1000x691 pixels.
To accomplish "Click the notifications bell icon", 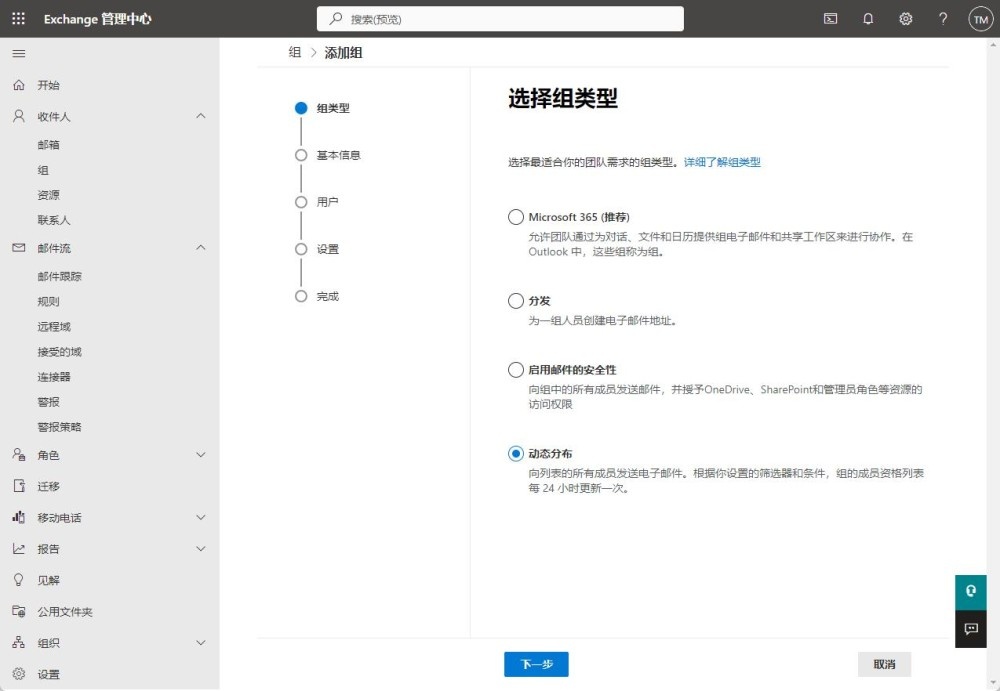I will click(x=868, y=18).
